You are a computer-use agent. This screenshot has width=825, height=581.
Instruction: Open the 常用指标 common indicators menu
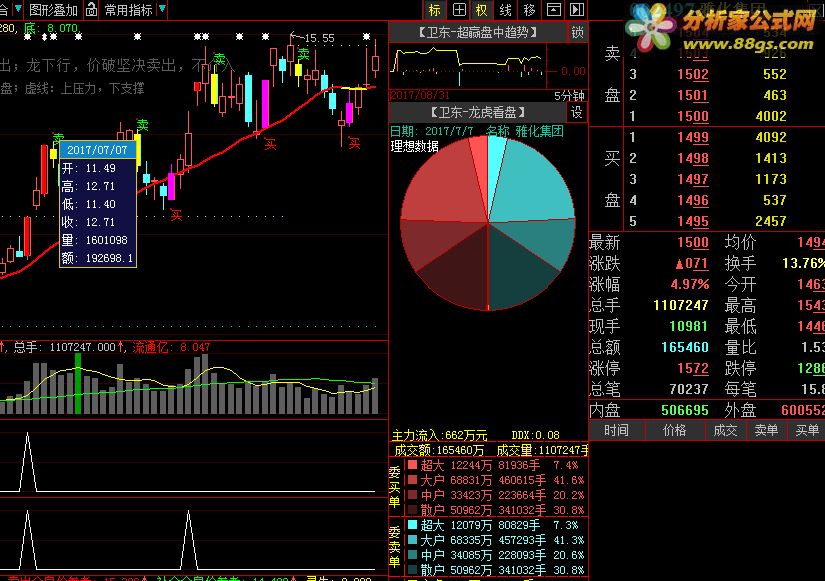[x=128, y=10]
